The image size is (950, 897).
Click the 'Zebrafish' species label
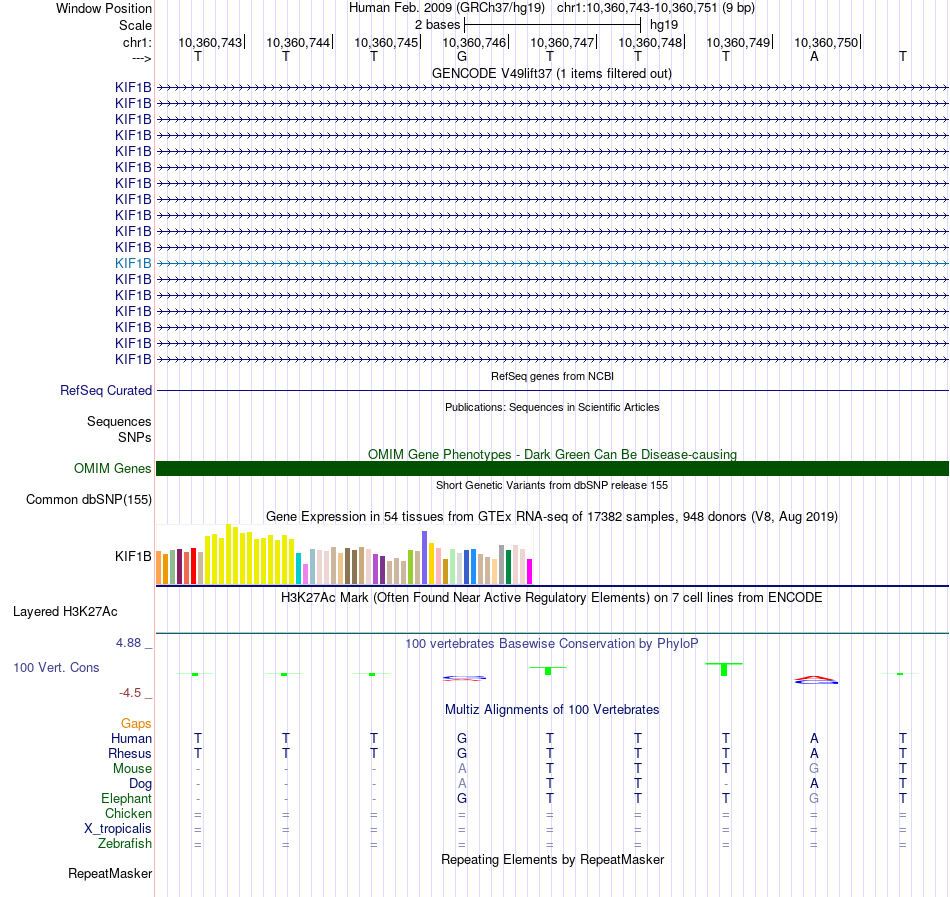point(125,843)
